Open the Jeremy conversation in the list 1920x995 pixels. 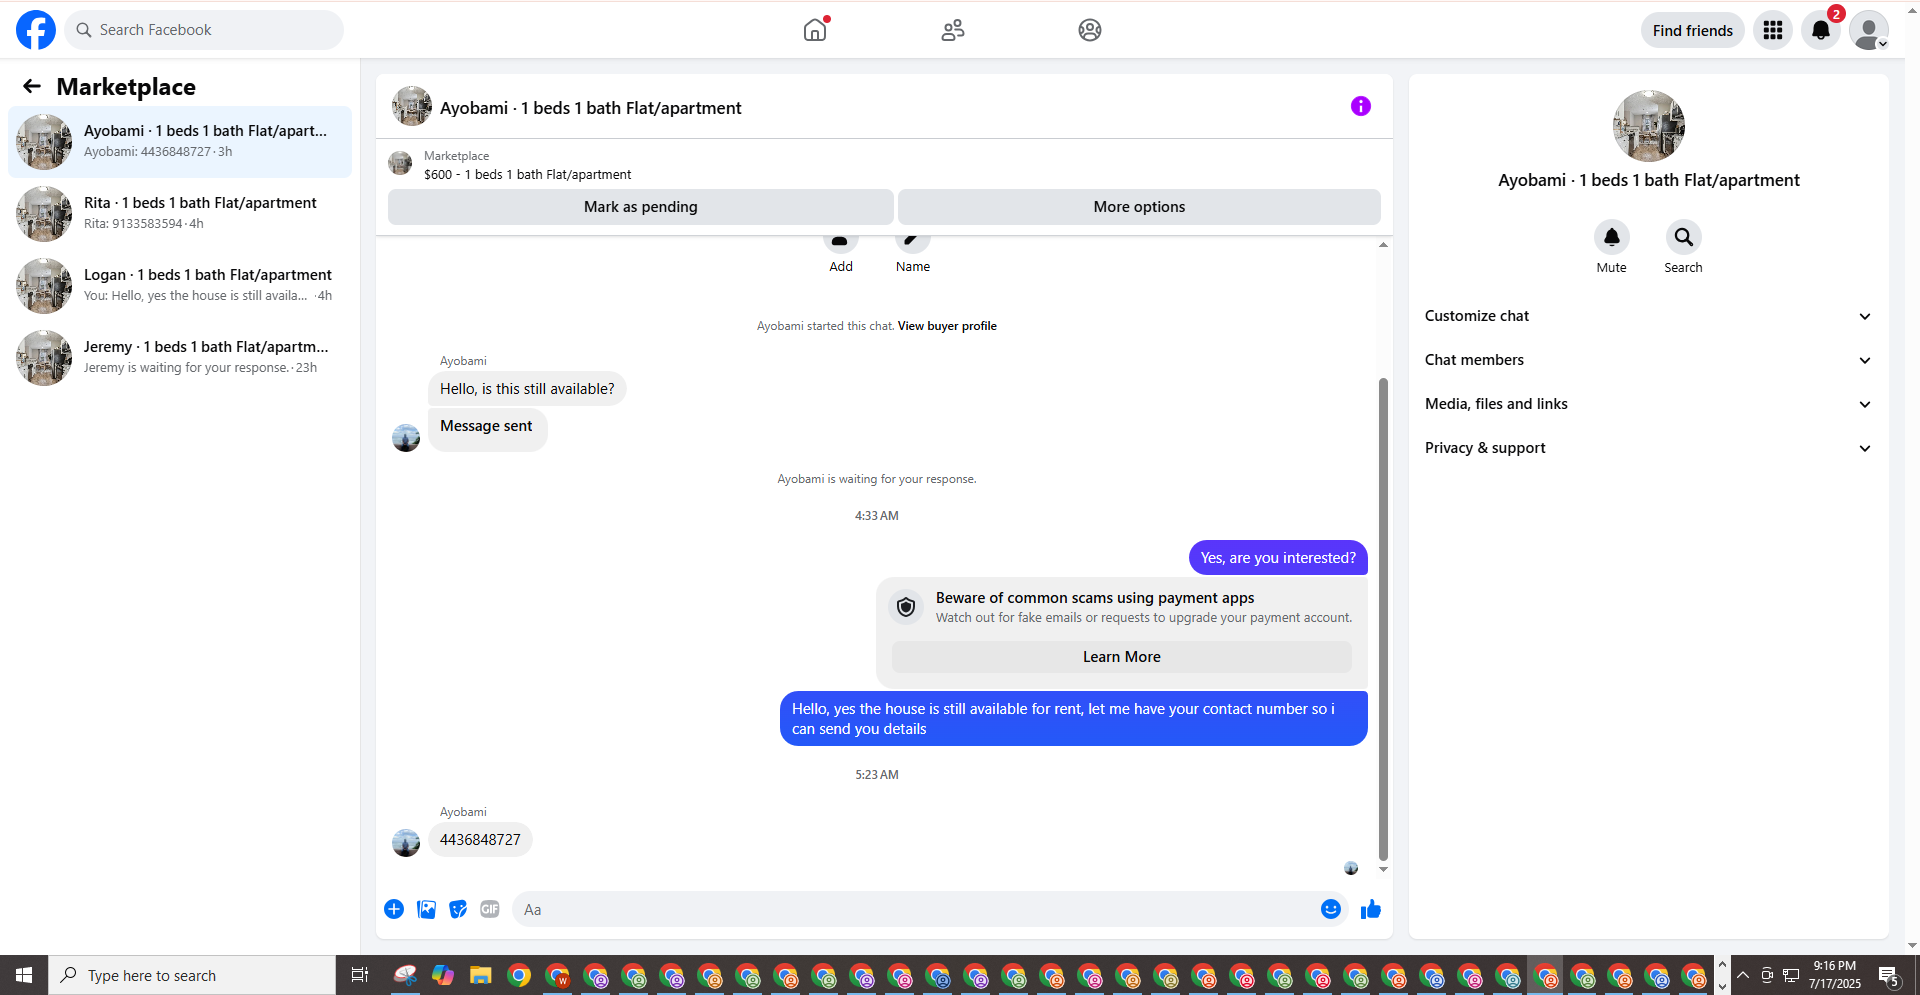(x=180, y=358)
